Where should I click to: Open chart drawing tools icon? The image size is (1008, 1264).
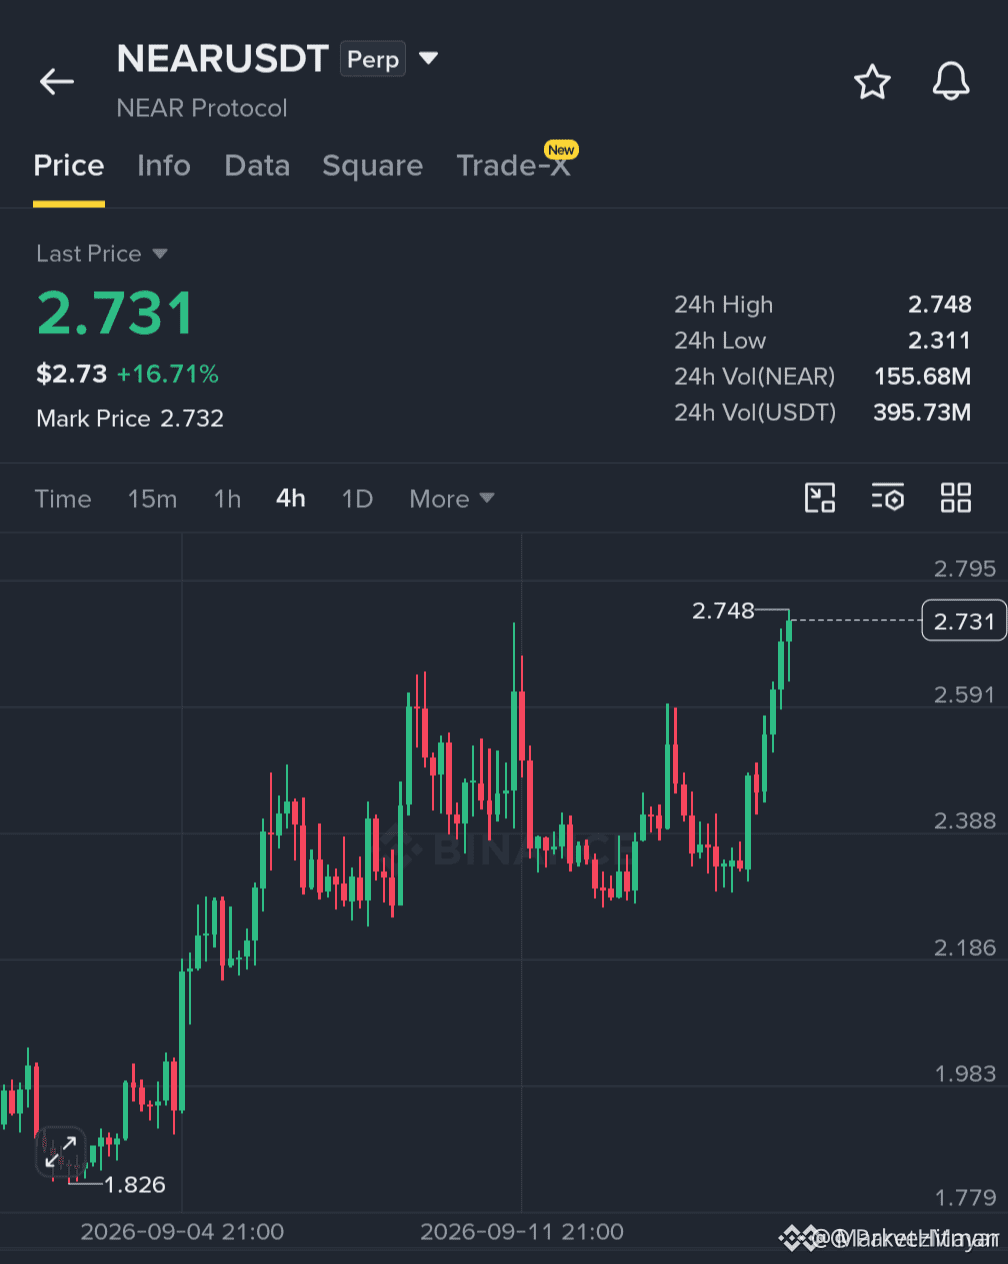coord(820,498)
